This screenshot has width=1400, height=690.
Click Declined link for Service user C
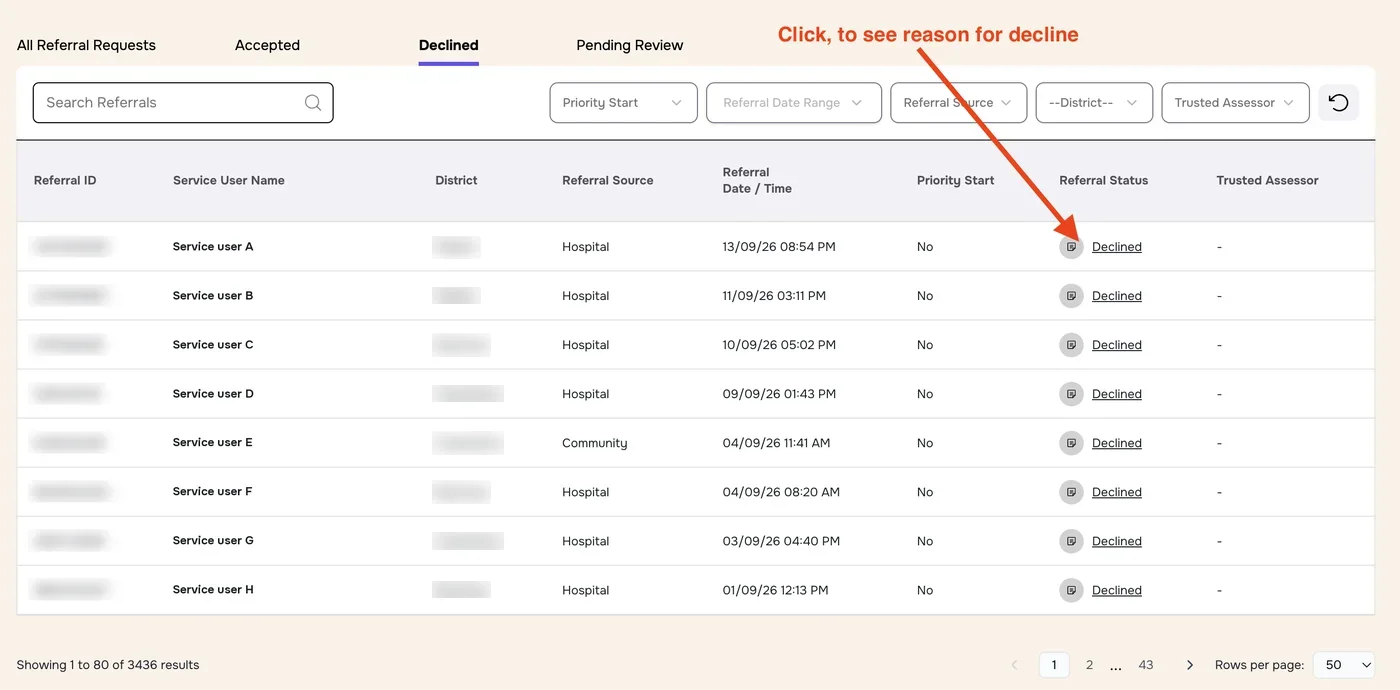tap(1116, 345)
